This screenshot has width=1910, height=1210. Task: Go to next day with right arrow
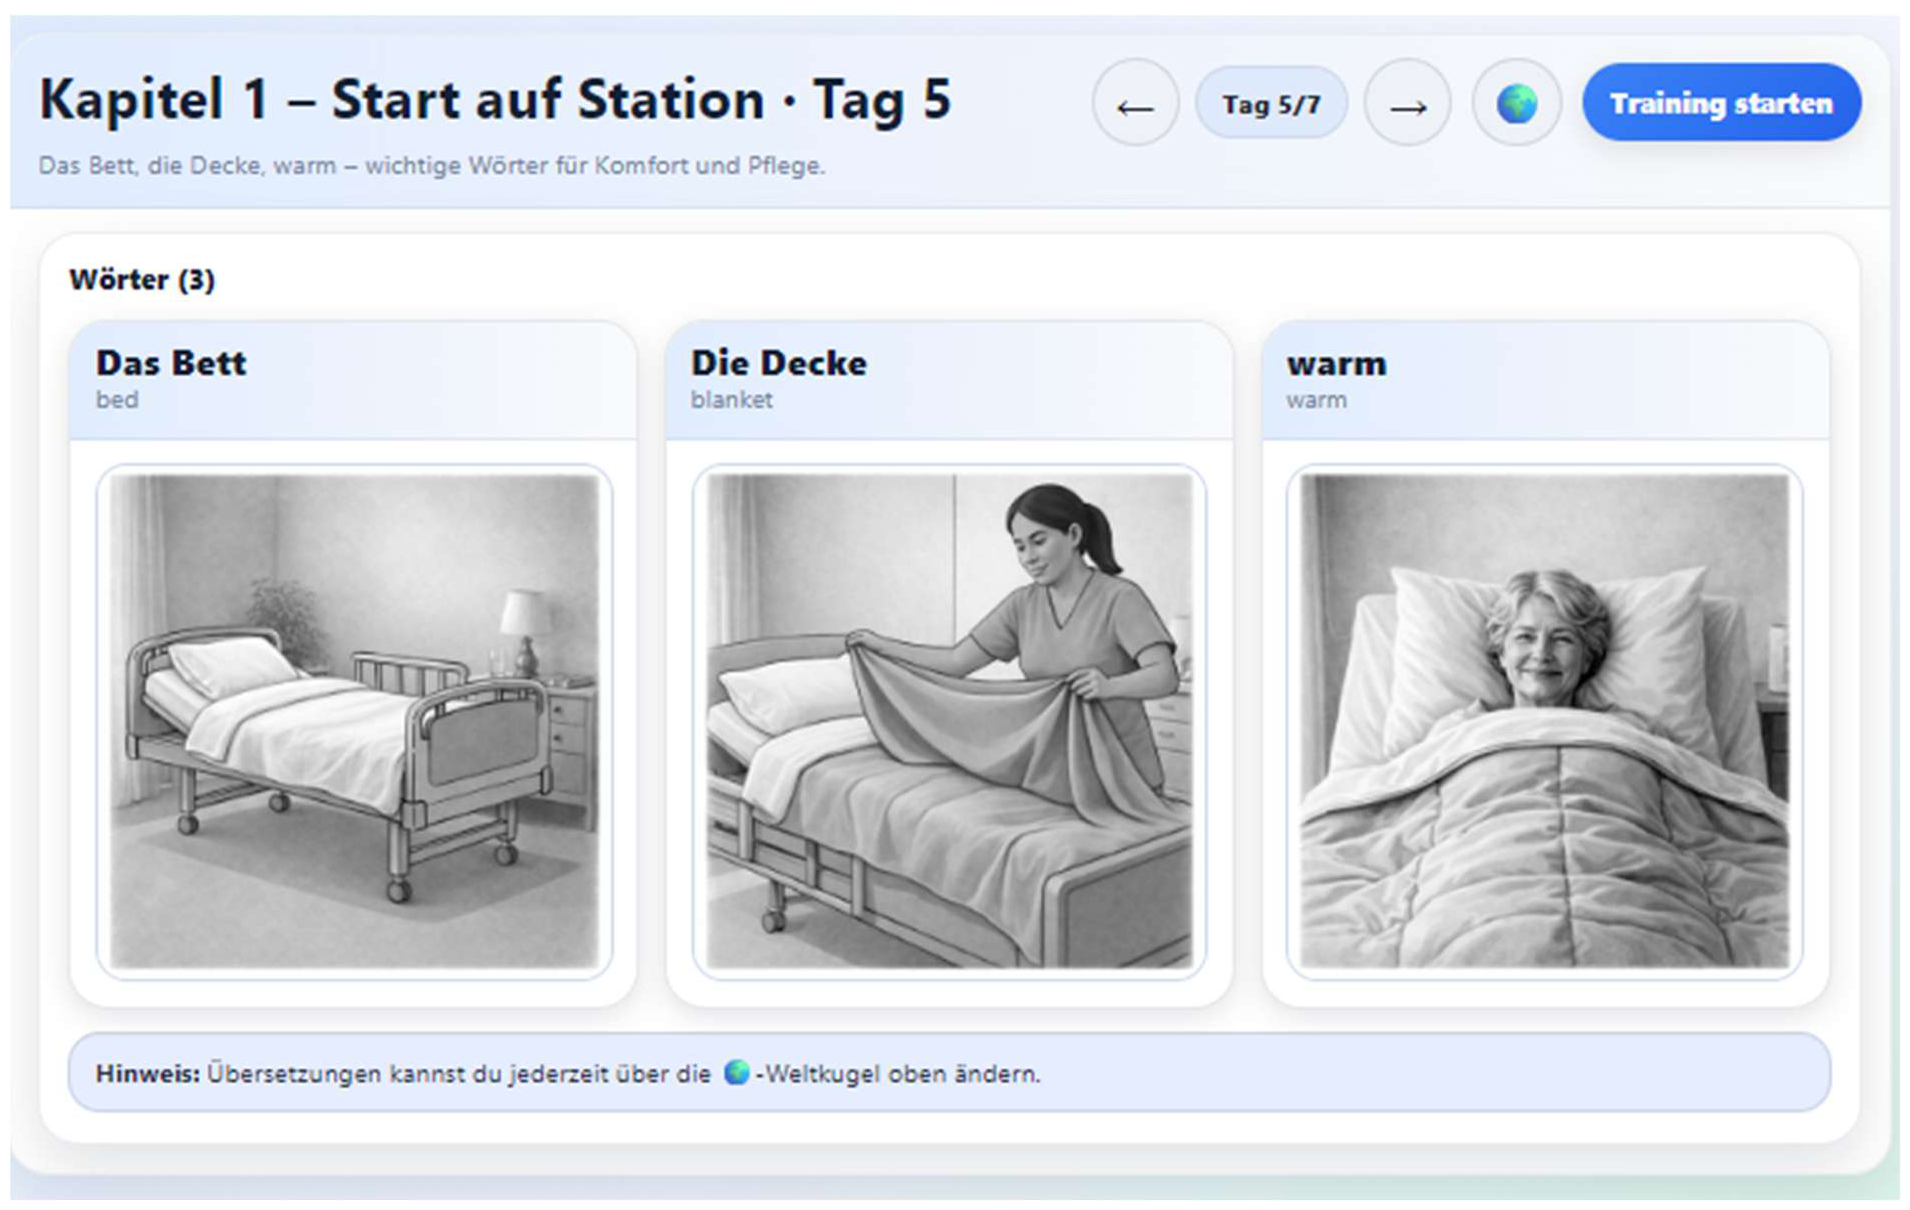tap(1407, 104)
